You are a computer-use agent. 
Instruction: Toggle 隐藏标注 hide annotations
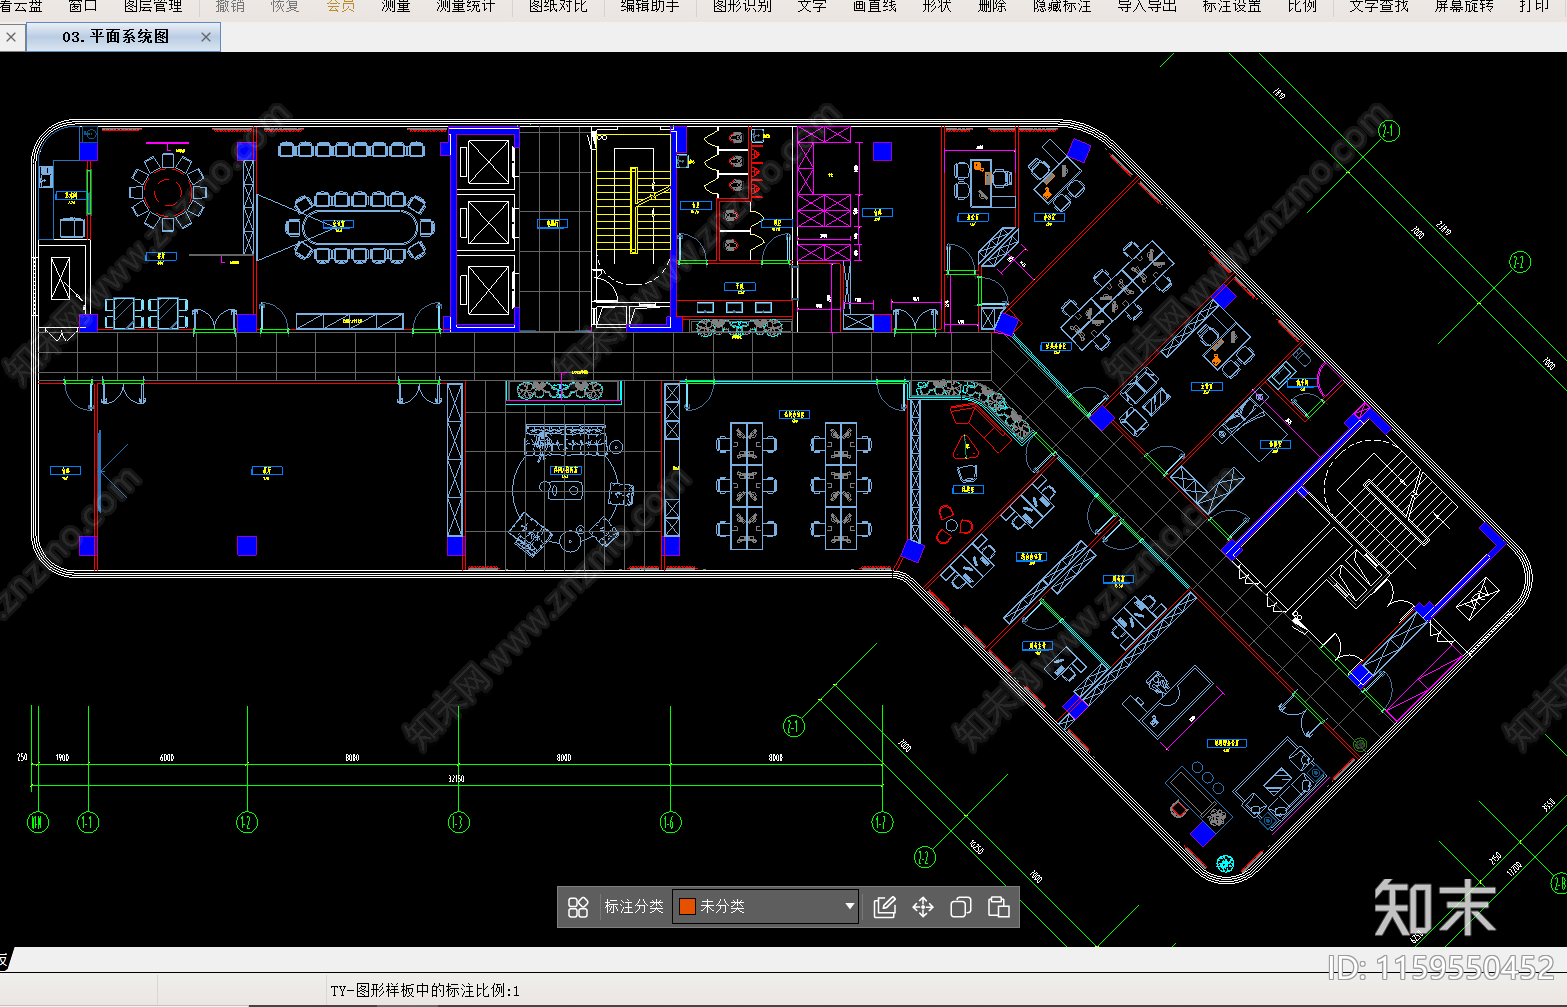click(x=1062, y=6)
